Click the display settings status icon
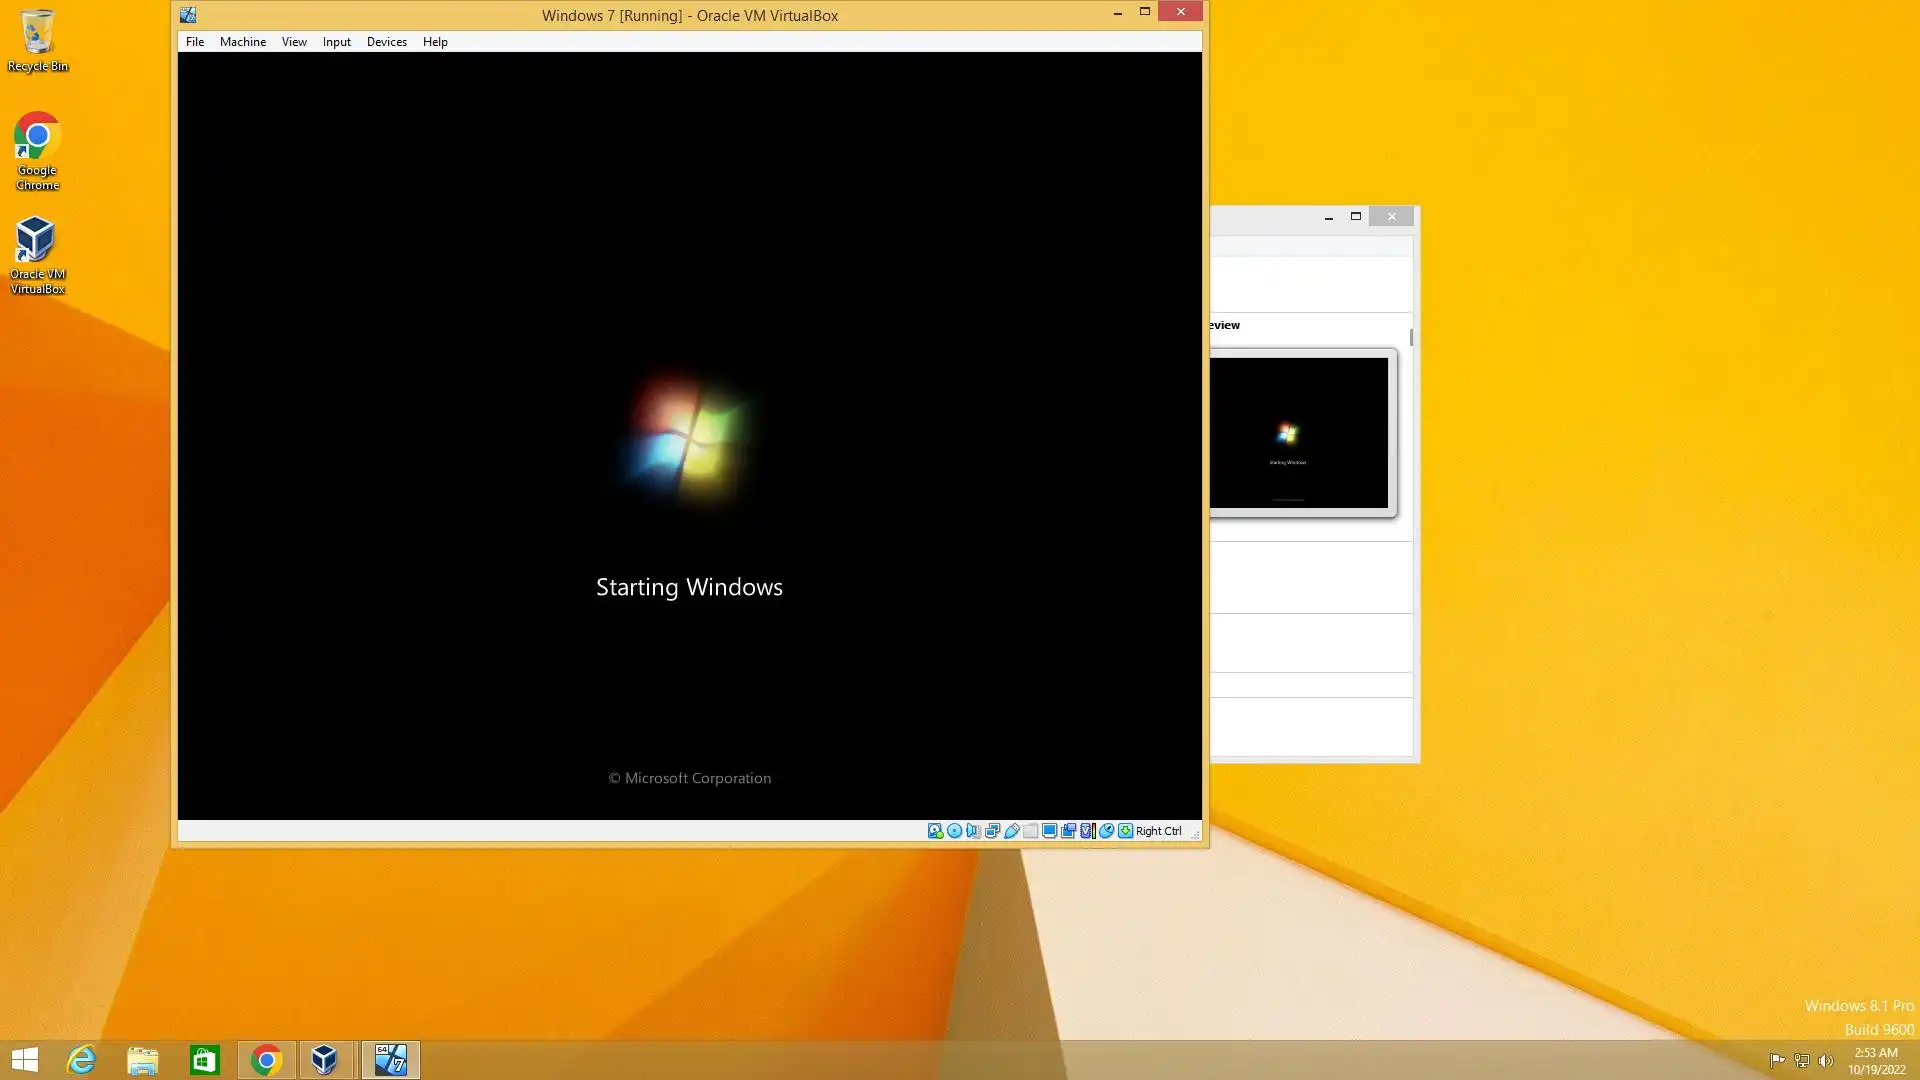 1049,831
